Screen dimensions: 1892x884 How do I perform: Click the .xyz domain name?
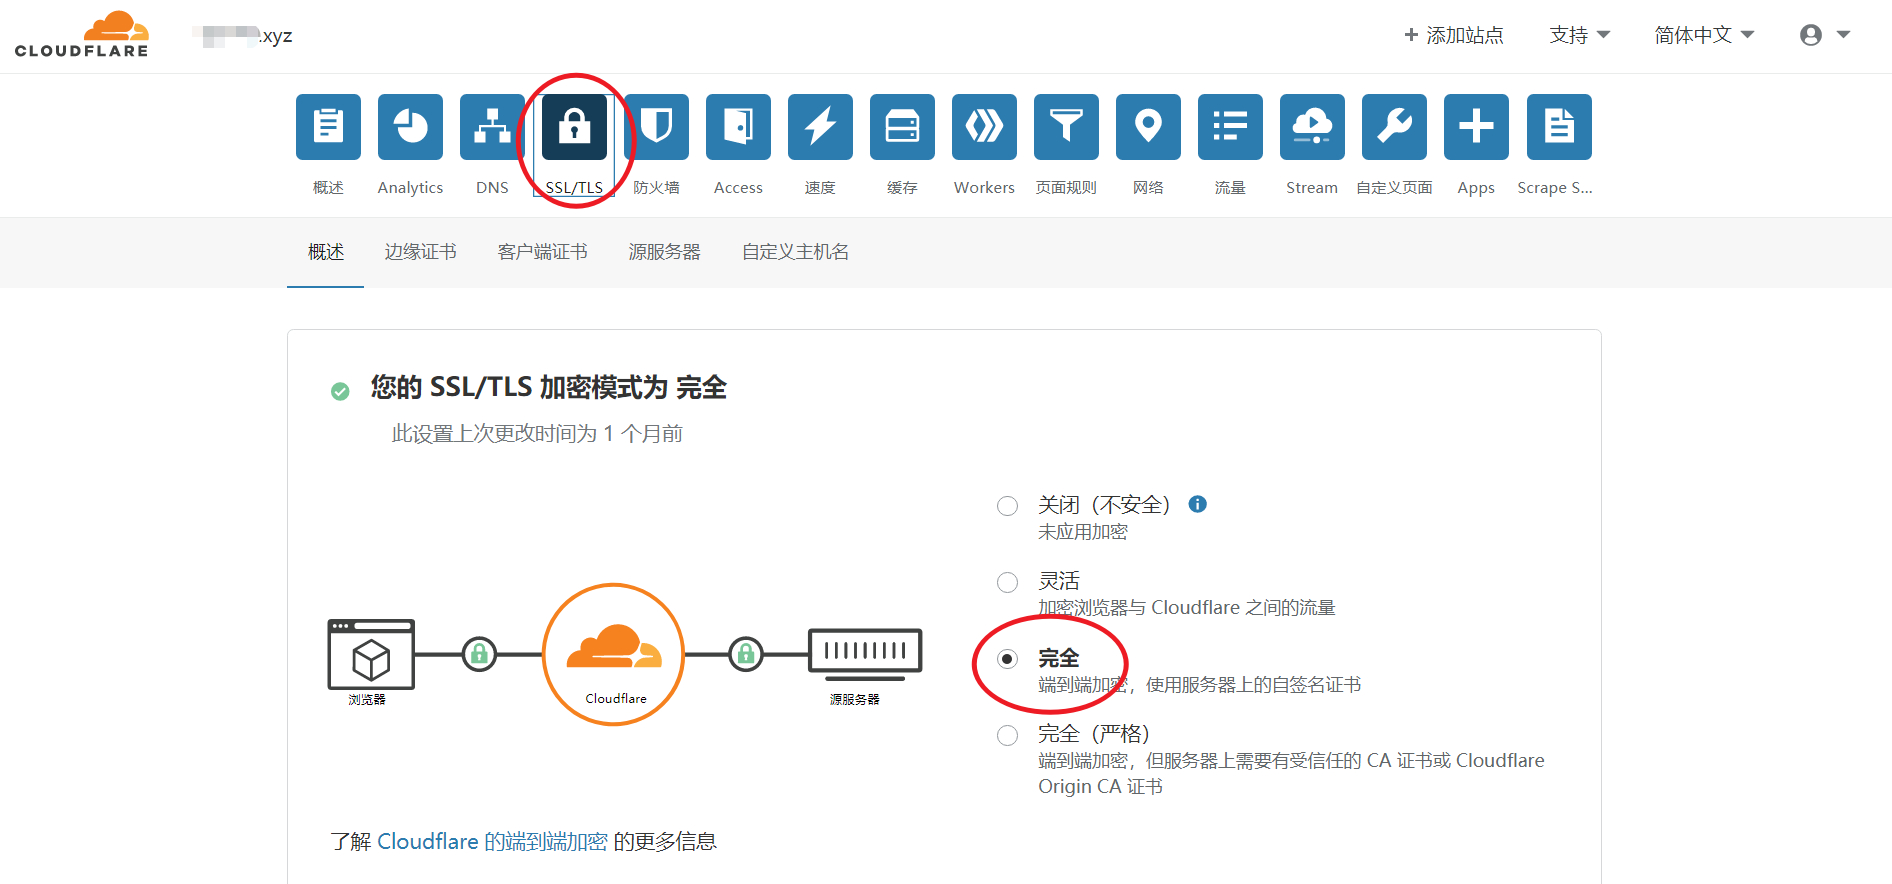click(x=243, y=36)
